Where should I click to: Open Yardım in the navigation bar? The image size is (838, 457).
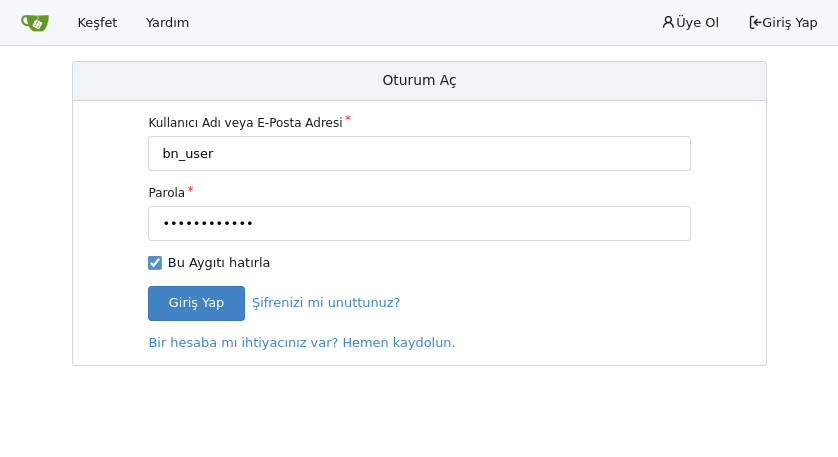[x=167, y=22]
